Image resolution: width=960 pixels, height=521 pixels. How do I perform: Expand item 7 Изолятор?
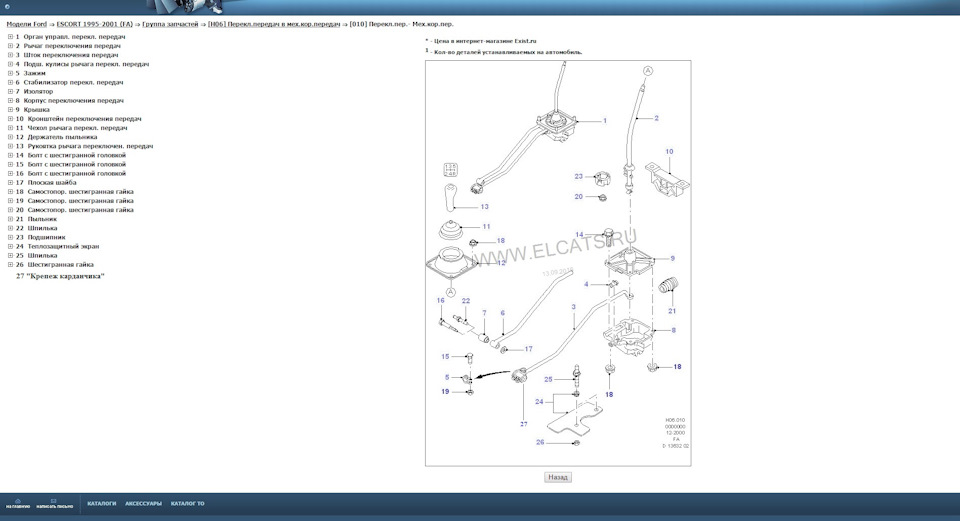pos(10,91)
